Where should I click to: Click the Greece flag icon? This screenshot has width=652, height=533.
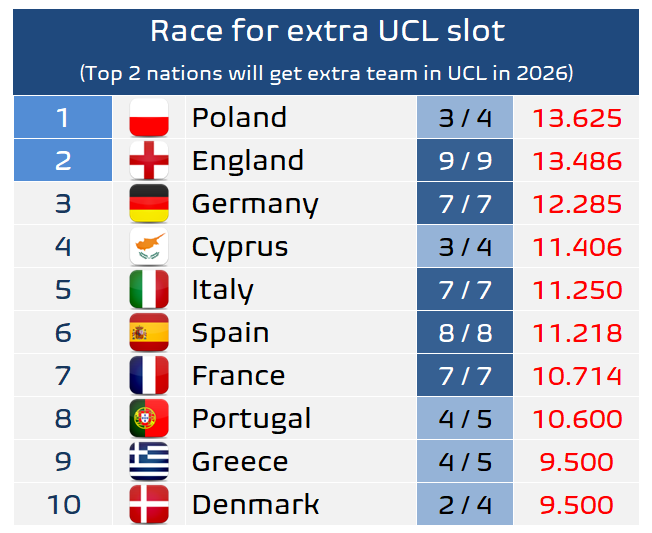tap(149, 462)
